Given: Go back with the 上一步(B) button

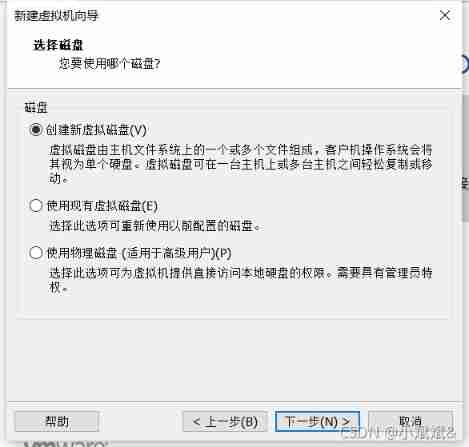Looking at the screenshot, I should pos(225,421).
